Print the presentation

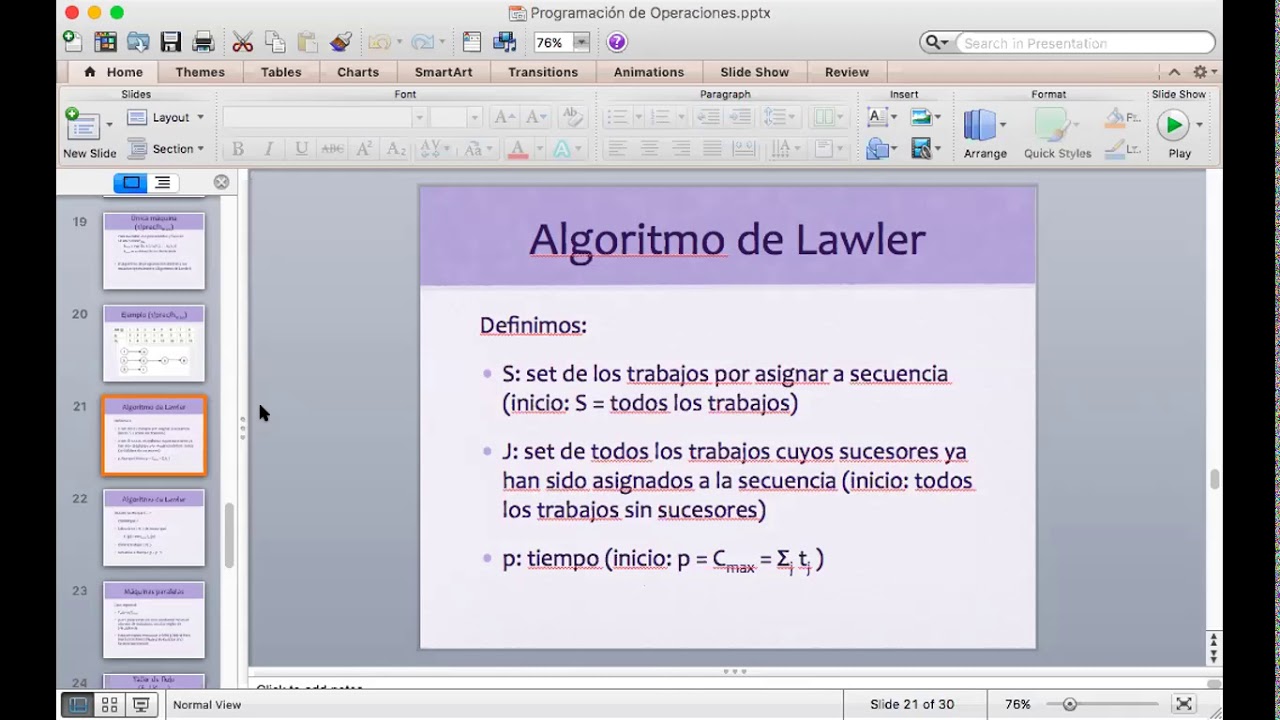pyautogui.click(x=203, y=42)
